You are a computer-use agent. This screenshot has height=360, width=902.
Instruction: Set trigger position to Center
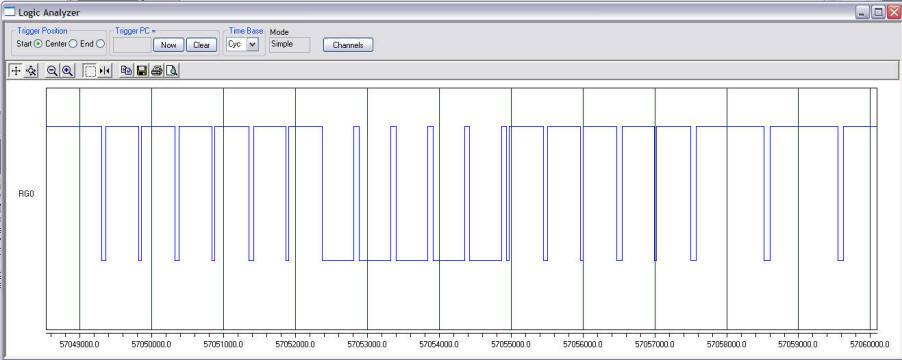(x=73, y=44)
